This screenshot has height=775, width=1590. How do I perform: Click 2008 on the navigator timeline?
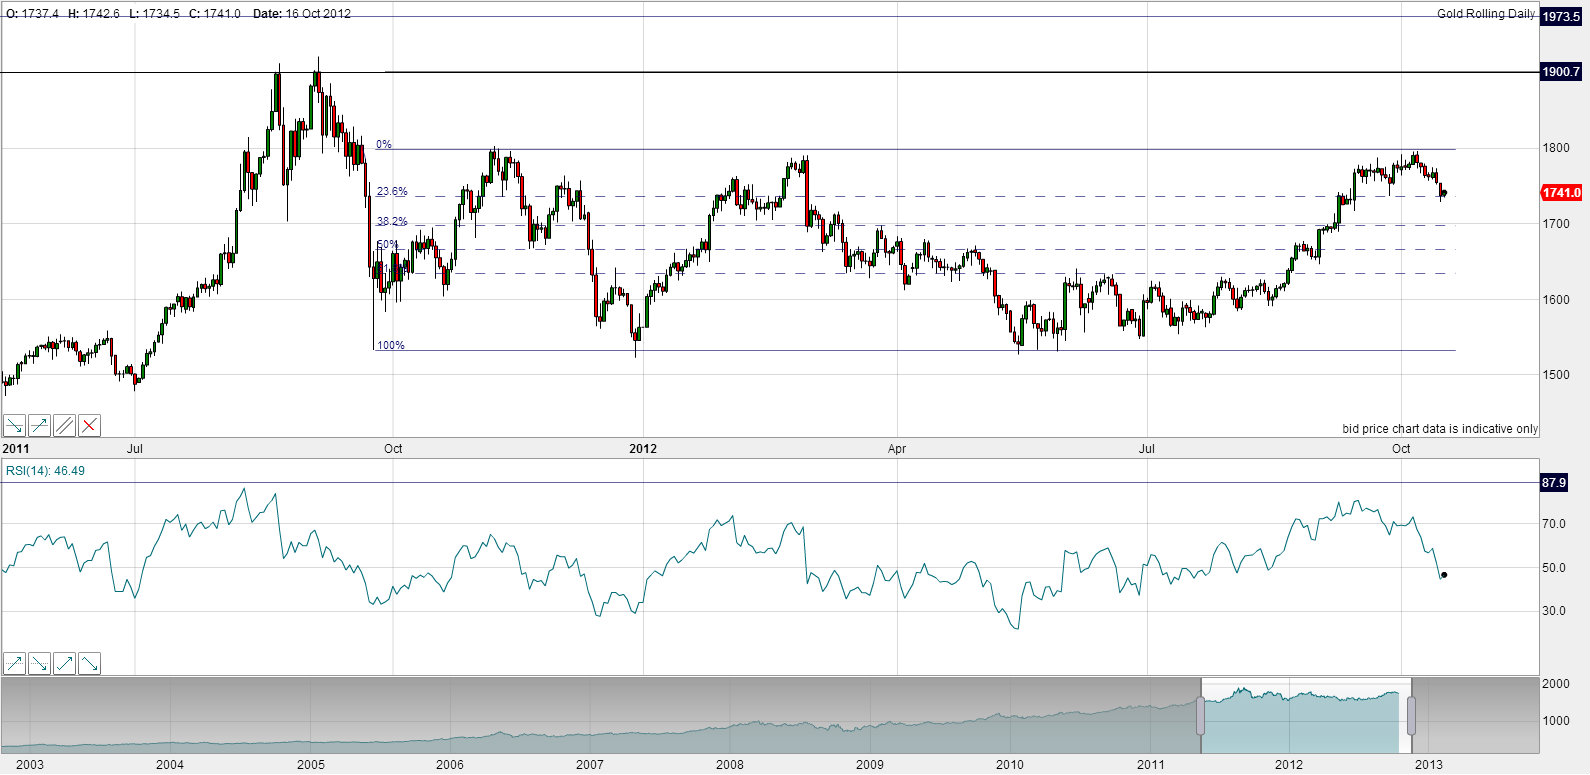pos(730,765)
